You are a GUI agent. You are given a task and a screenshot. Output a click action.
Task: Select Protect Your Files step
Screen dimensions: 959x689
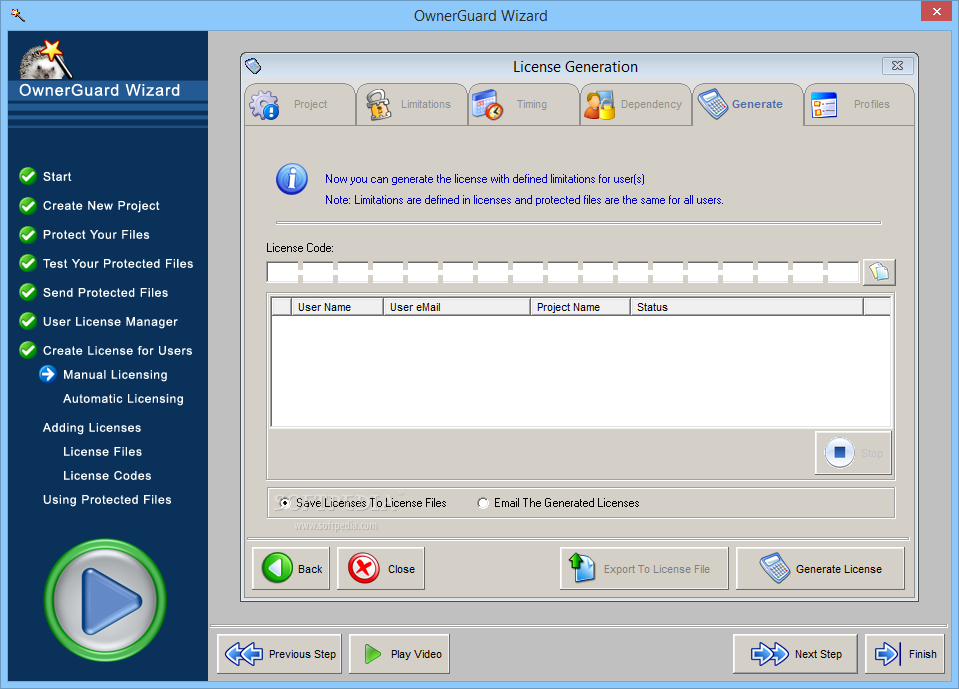tap(96, 235)
